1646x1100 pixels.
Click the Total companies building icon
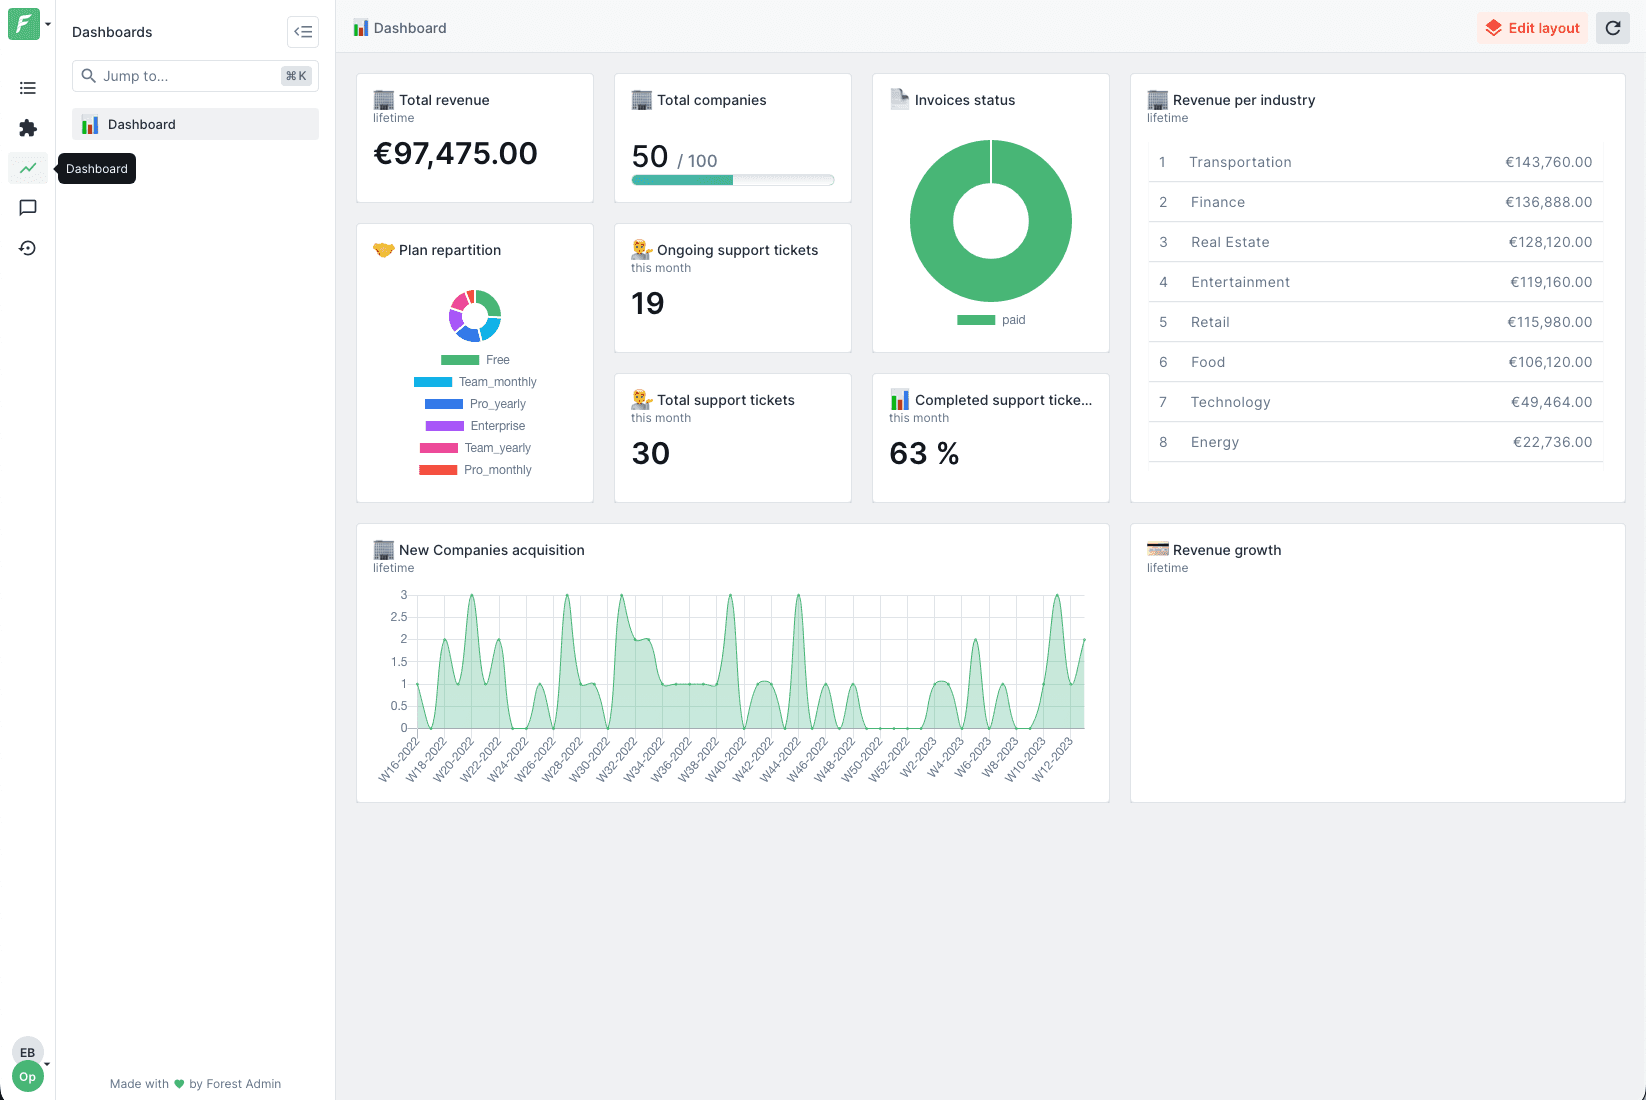tap(642, 100)
